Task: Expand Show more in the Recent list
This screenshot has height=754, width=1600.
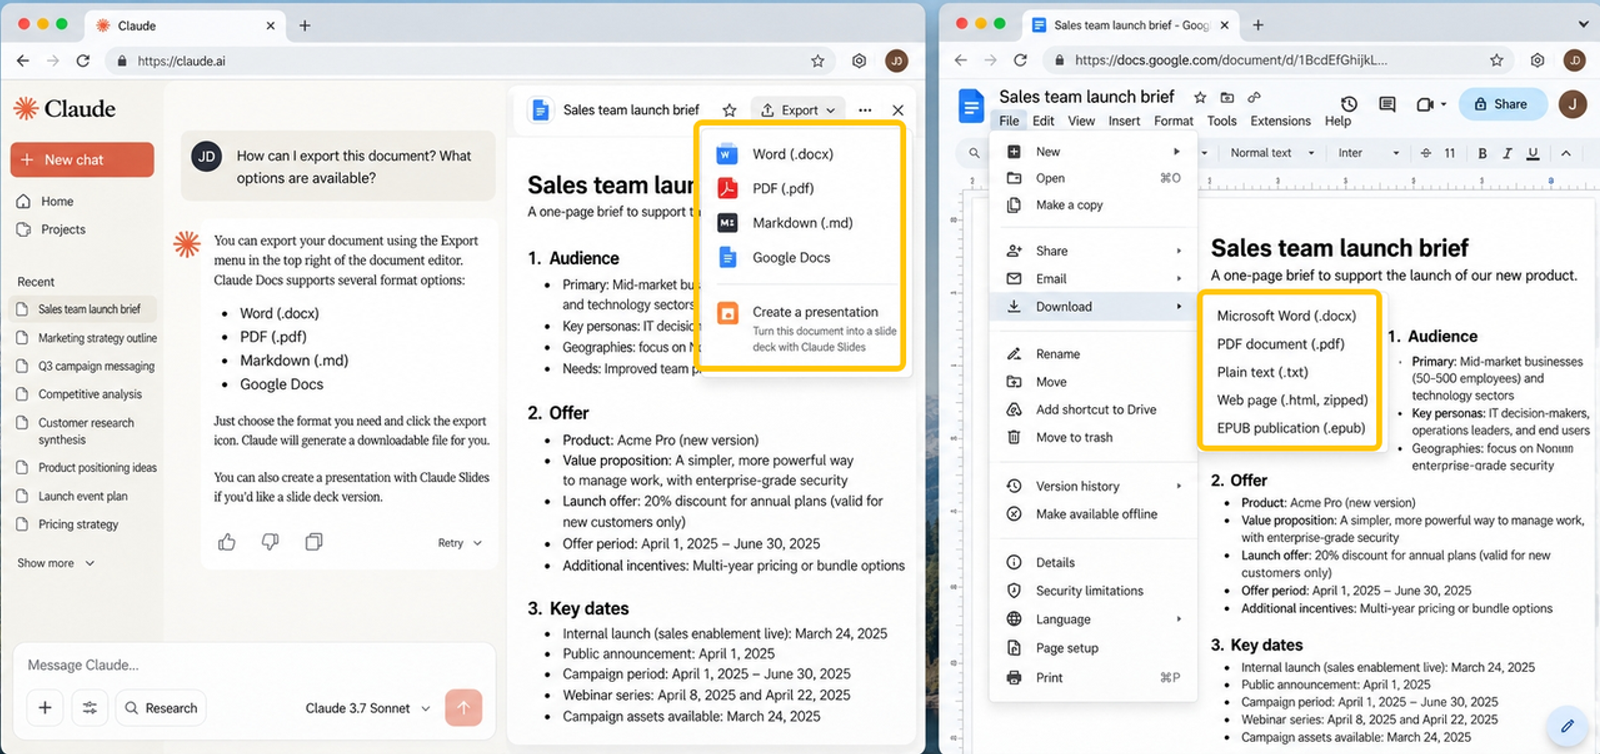Action: [56, 563]
